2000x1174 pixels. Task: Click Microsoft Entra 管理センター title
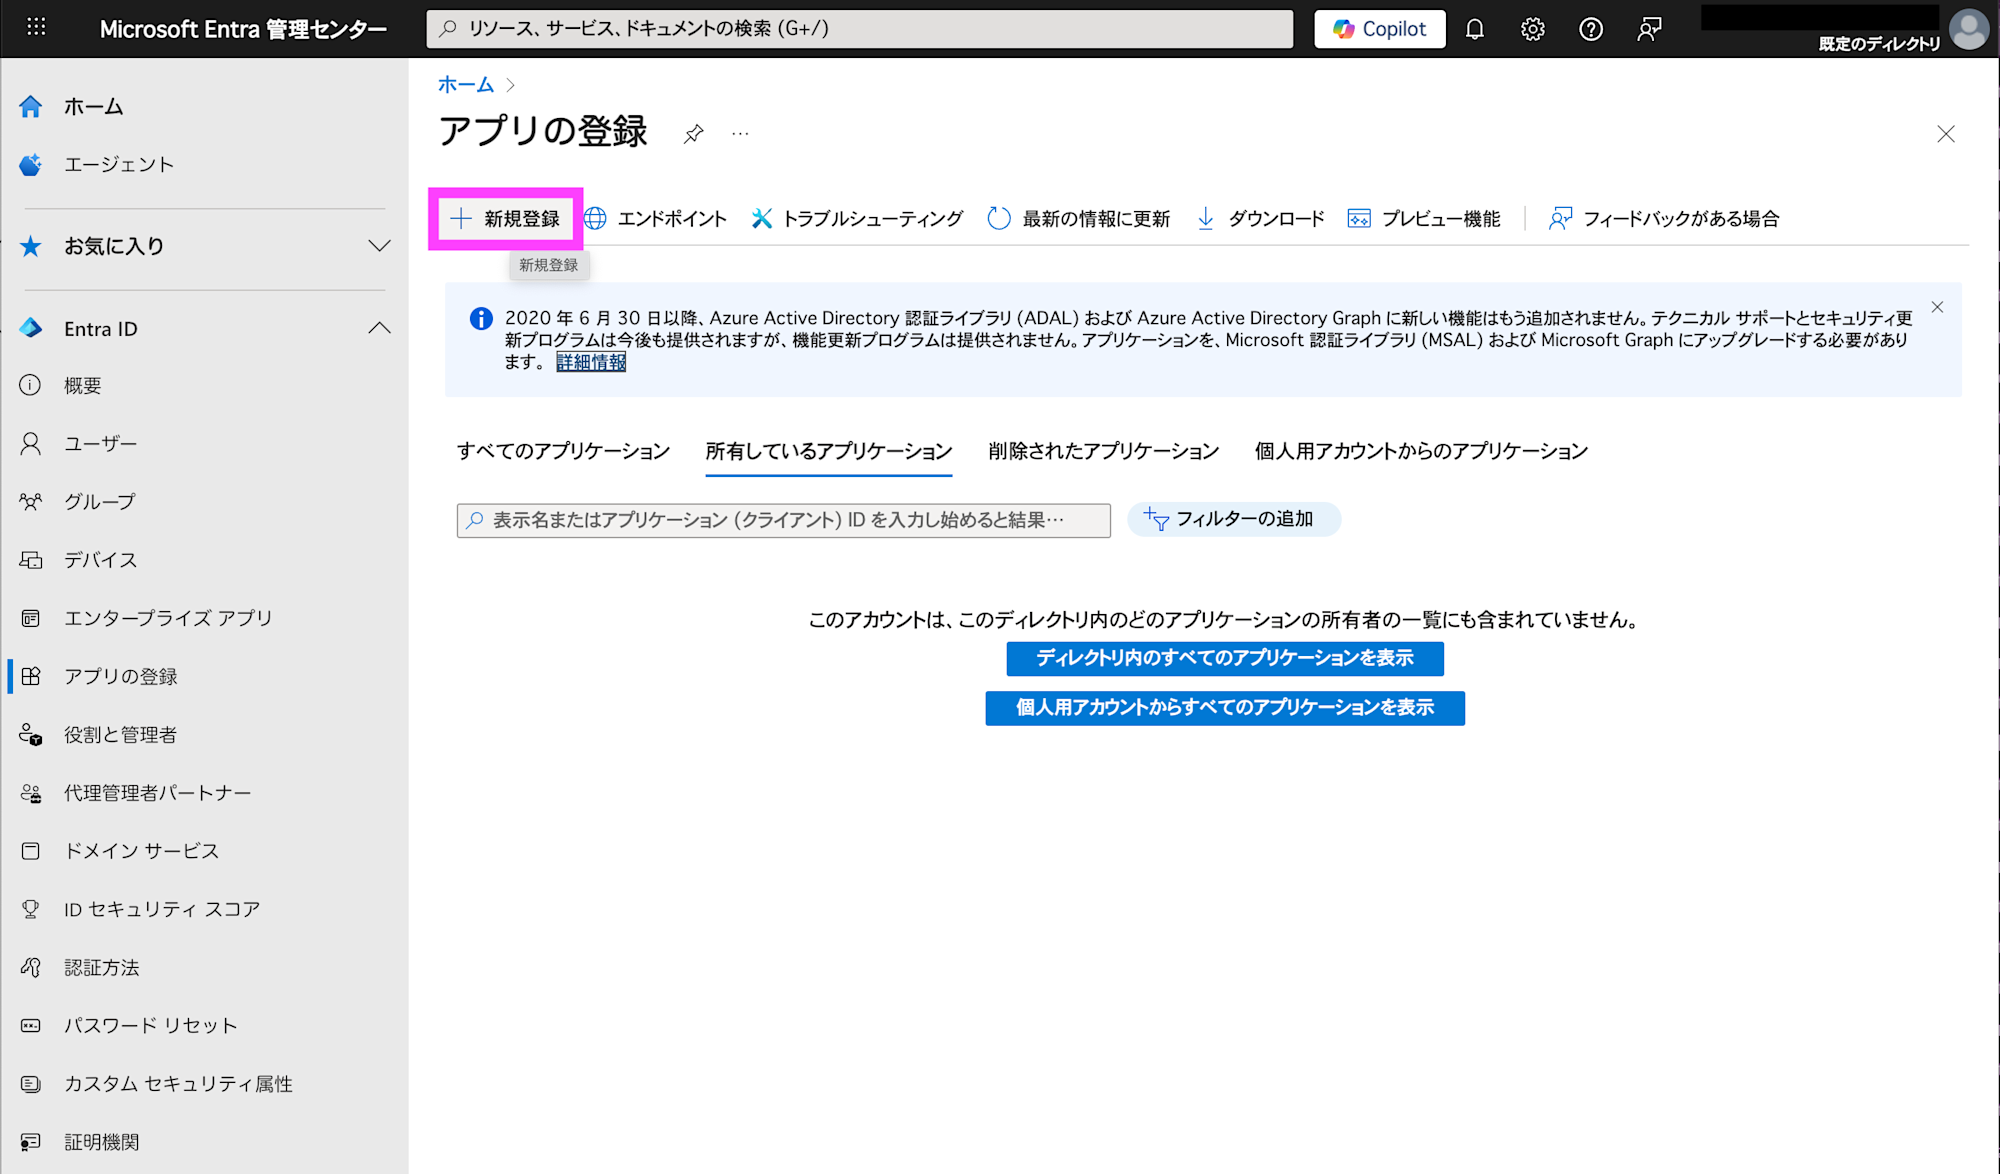[243, 29]
